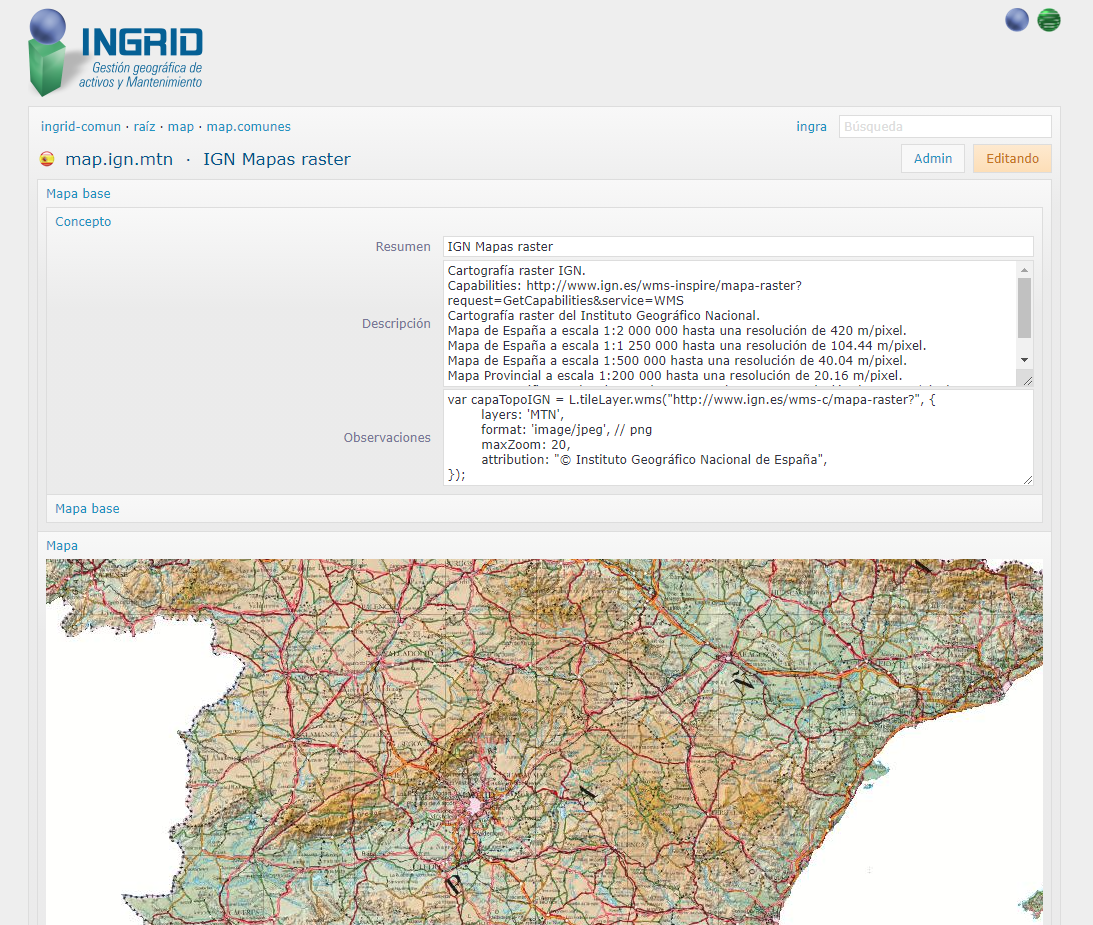This screenshot has width=1093, height=925.
Task: Click 'Gestión geográfica de activos' tagline
Action: tap(141, 75)
